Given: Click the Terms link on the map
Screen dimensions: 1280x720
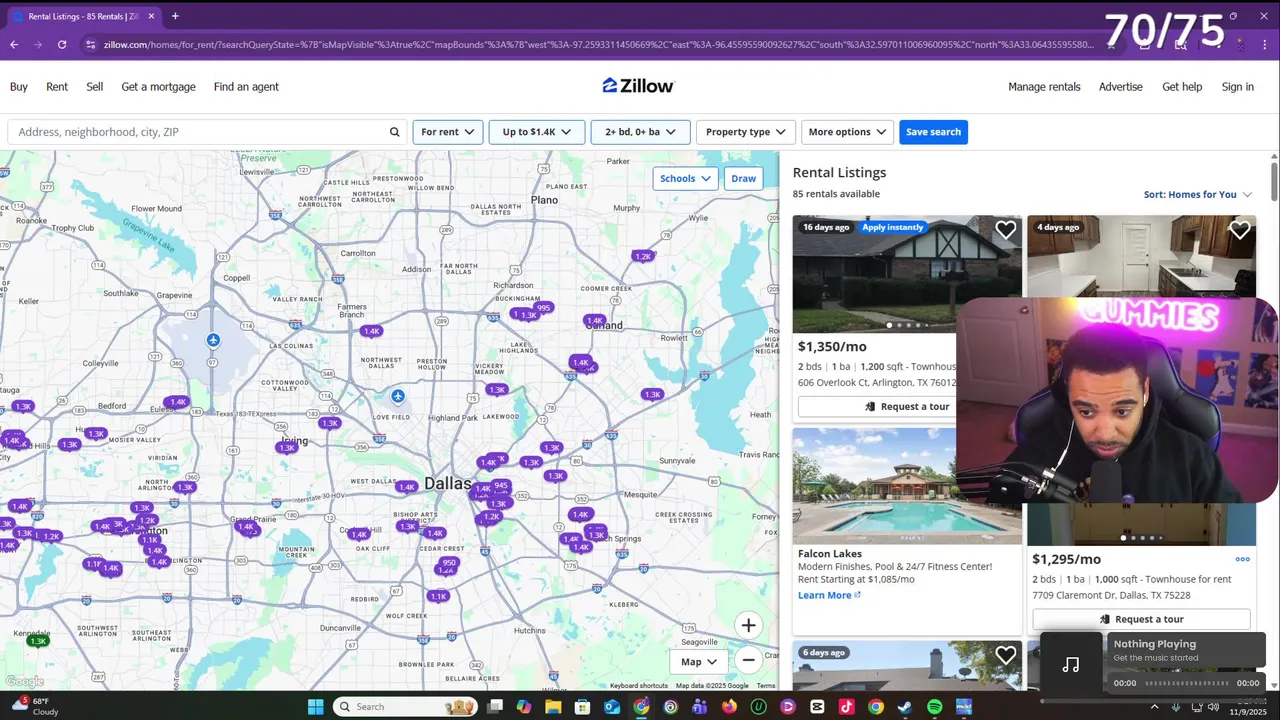Looking at the screenshot, I should 766,685.
